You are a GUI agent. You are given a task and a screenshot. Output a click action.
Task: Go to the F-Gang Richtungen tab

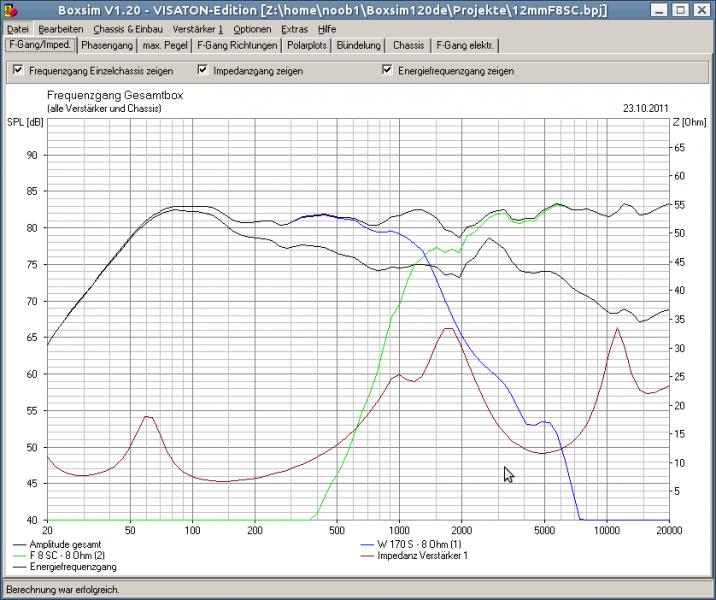point(237,46)
